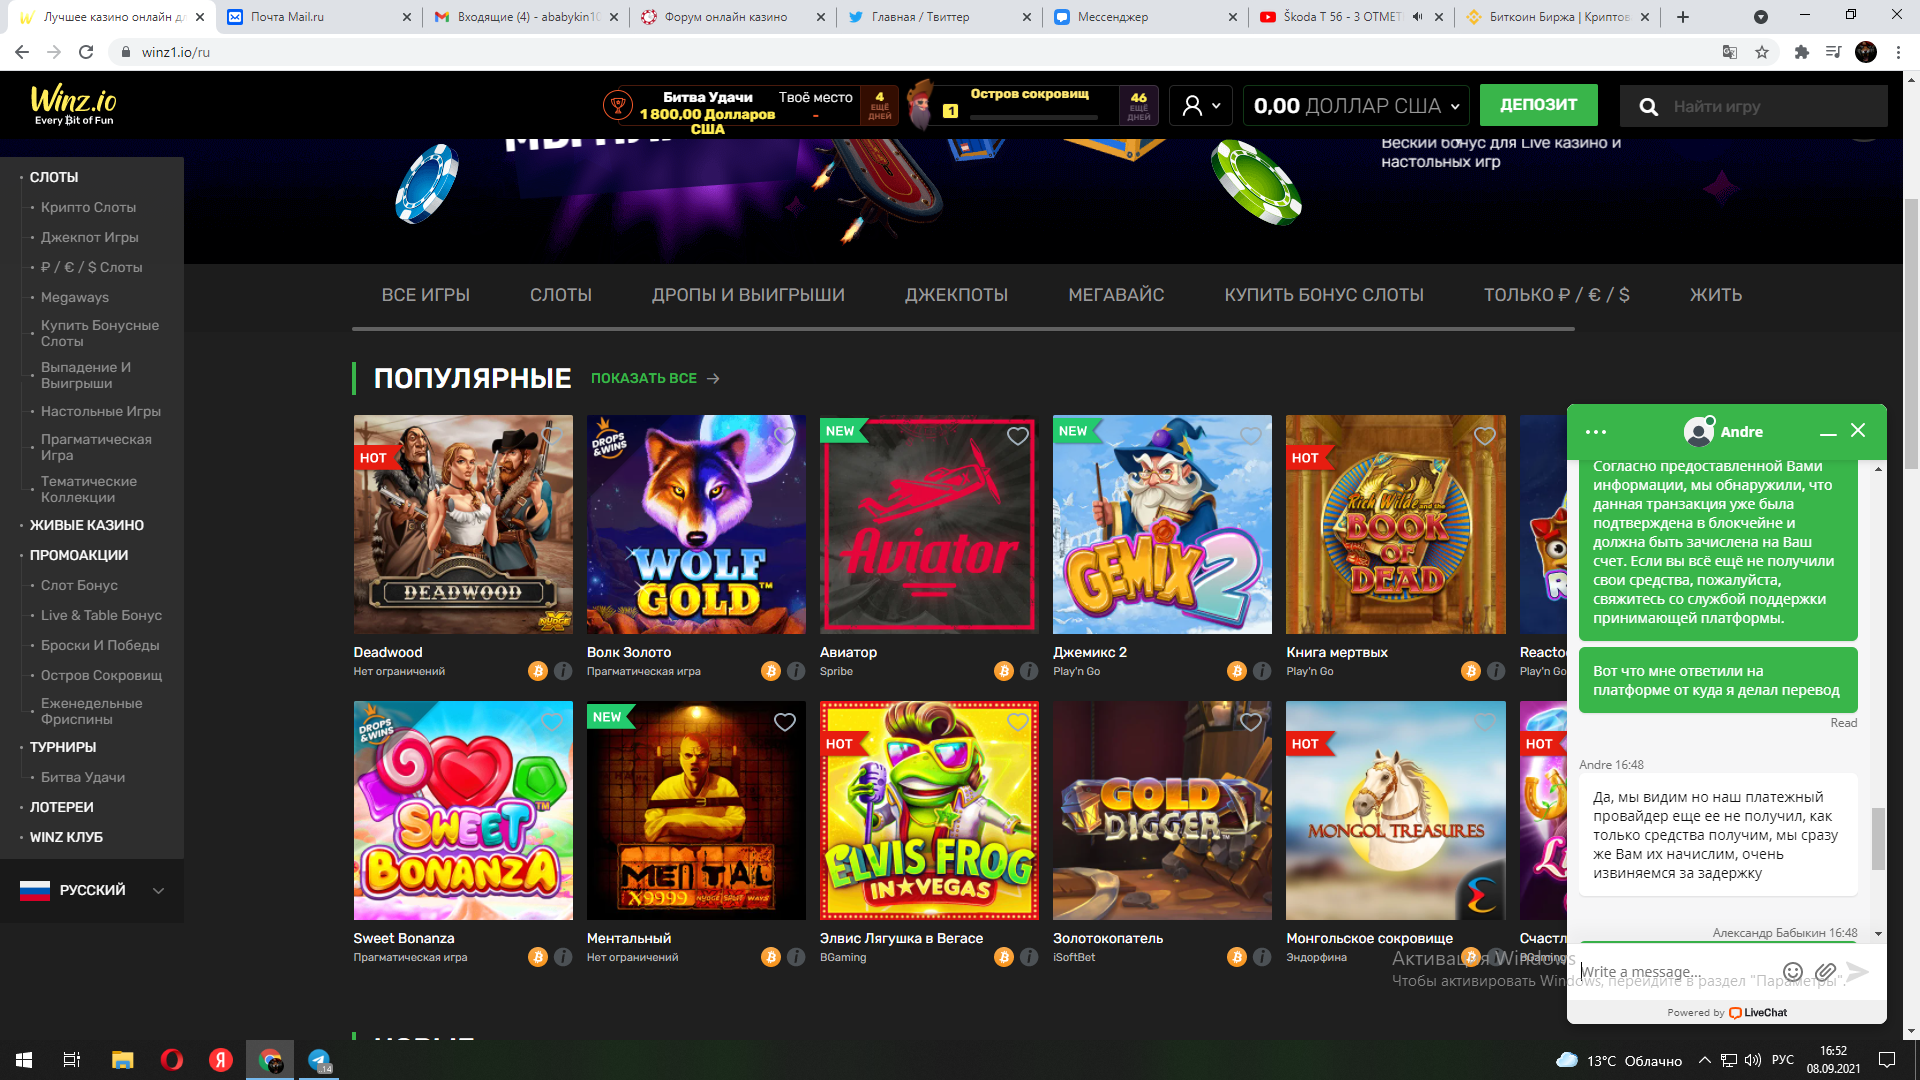Click the Windows Start button
This screenshot has width=1920, height=1080.
tap(24, 1060)
